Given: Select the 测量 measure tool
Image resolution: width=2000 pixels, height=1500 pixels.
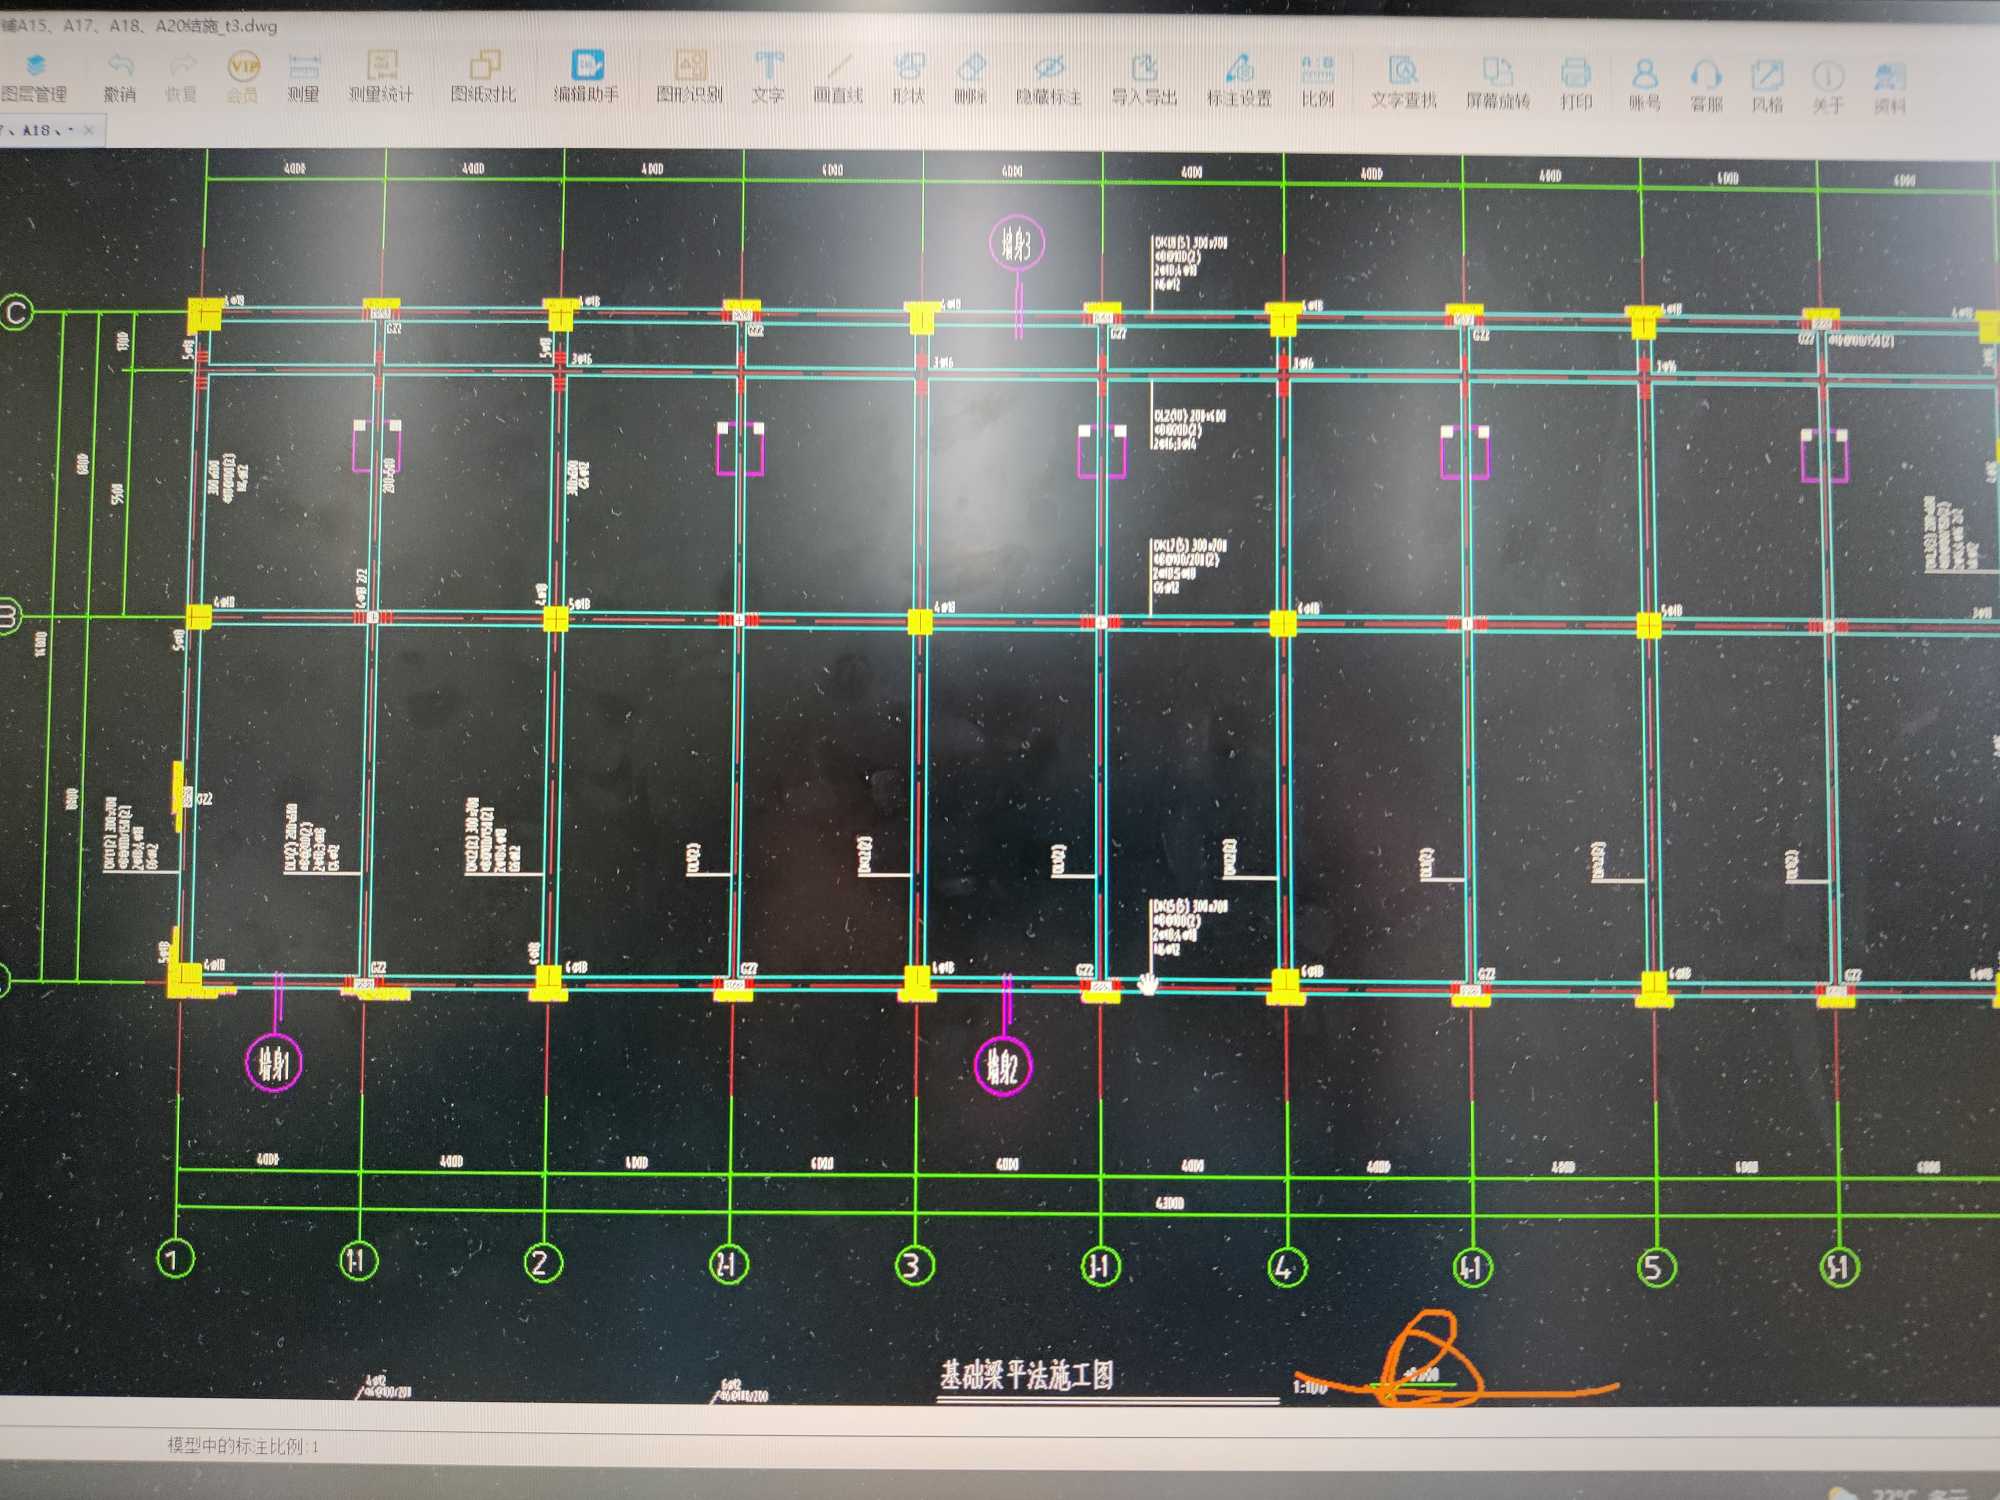Looking at the screenshot, I should tap(304, 78).
